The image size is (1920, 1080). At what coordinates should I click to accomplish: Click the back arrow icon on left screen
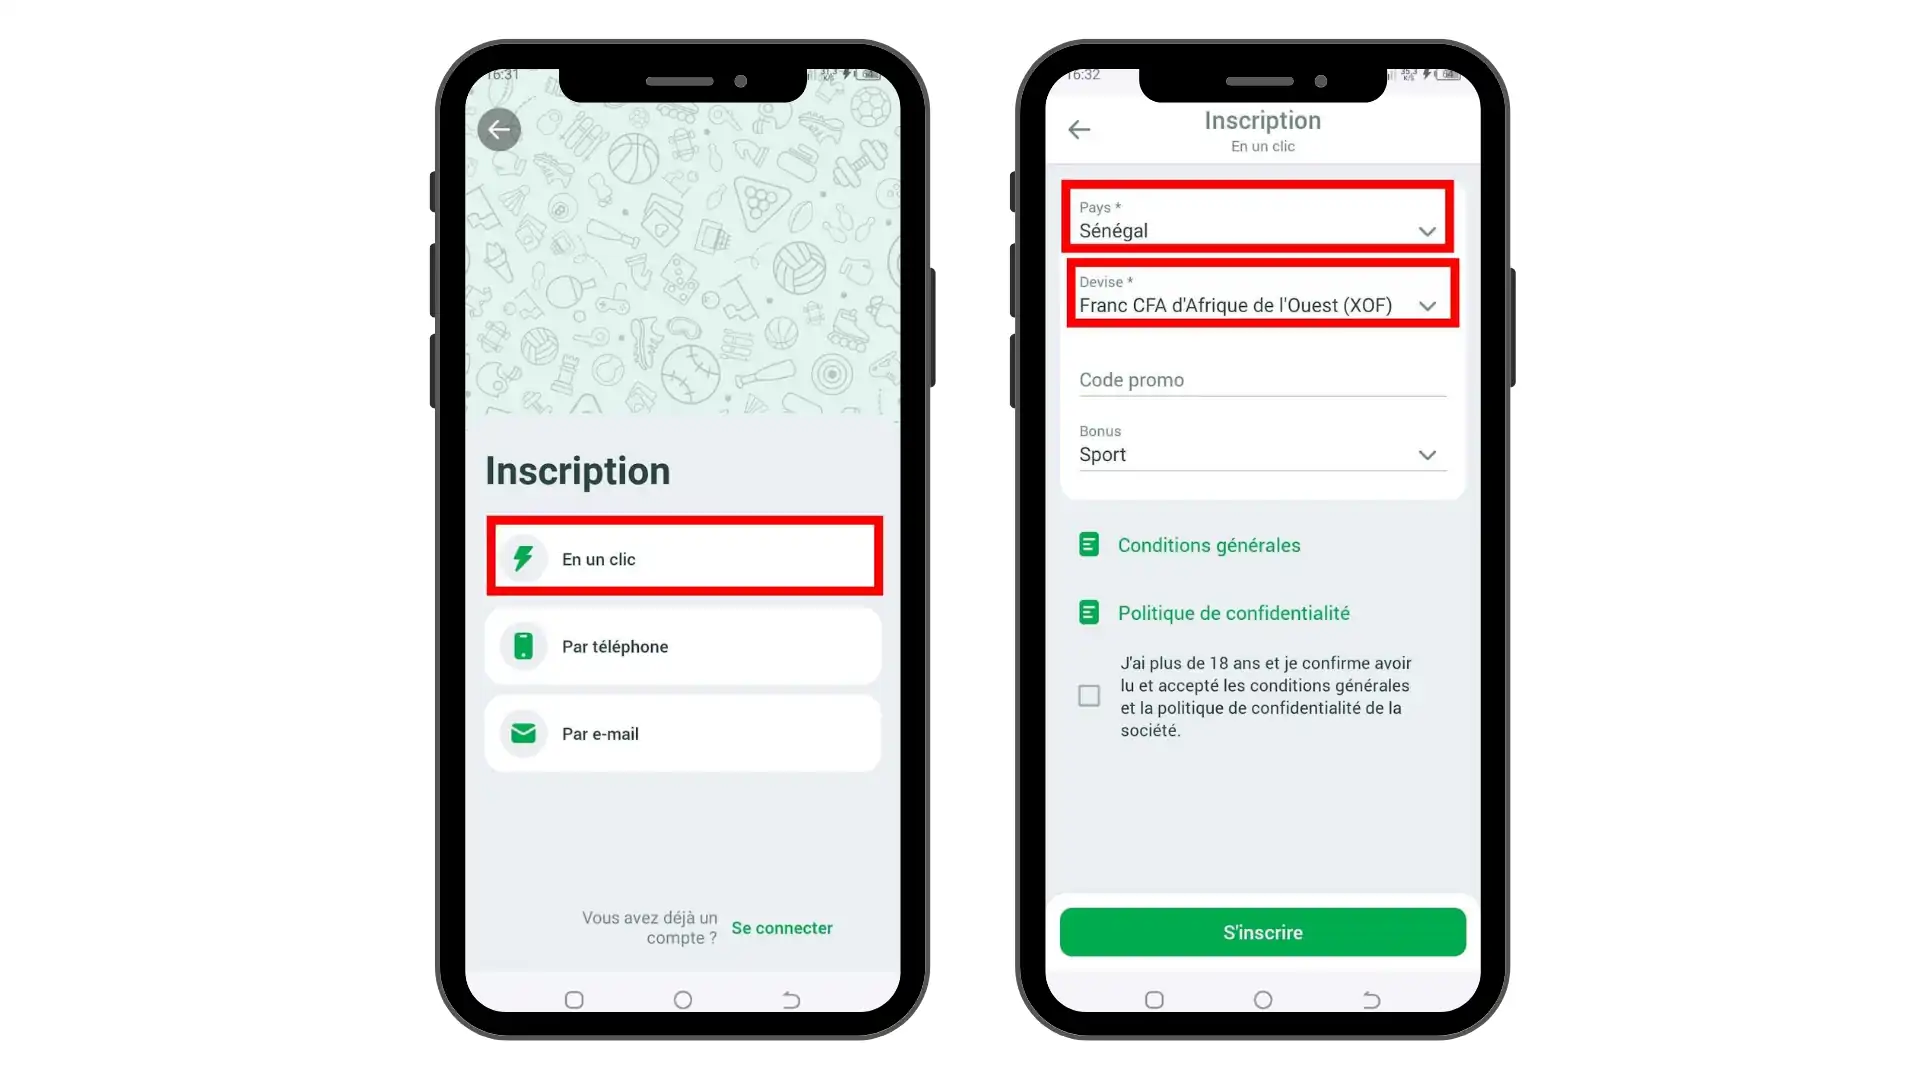click(498, 129)
